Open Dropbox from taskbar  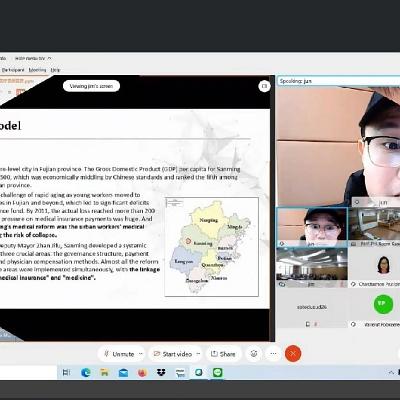(161, 373)
